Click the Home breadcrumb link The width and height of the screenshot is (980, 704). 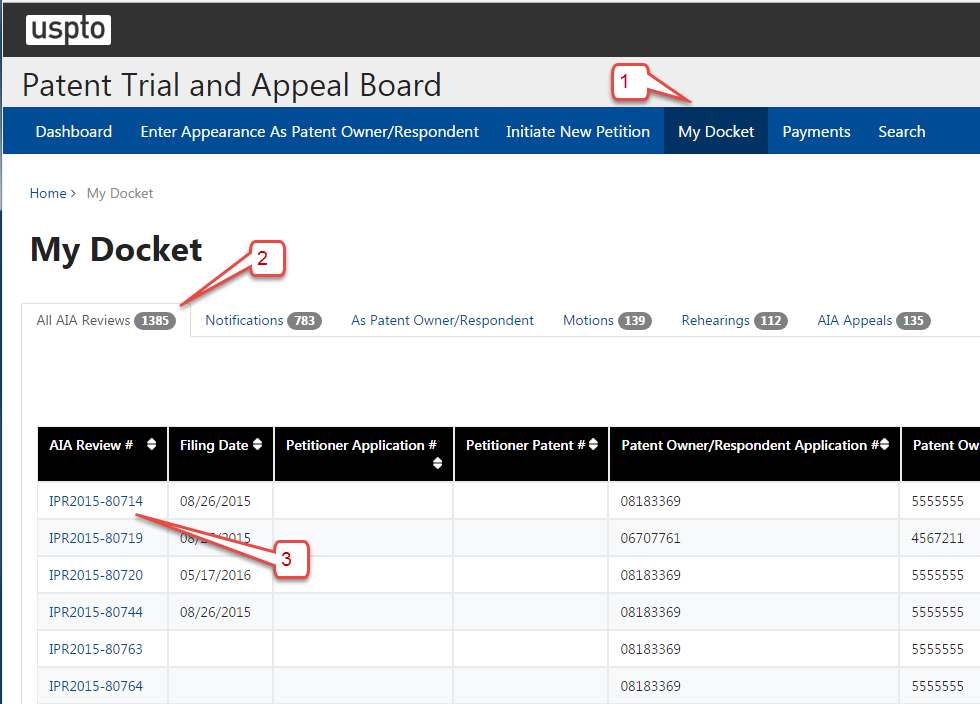pos(48,194)
